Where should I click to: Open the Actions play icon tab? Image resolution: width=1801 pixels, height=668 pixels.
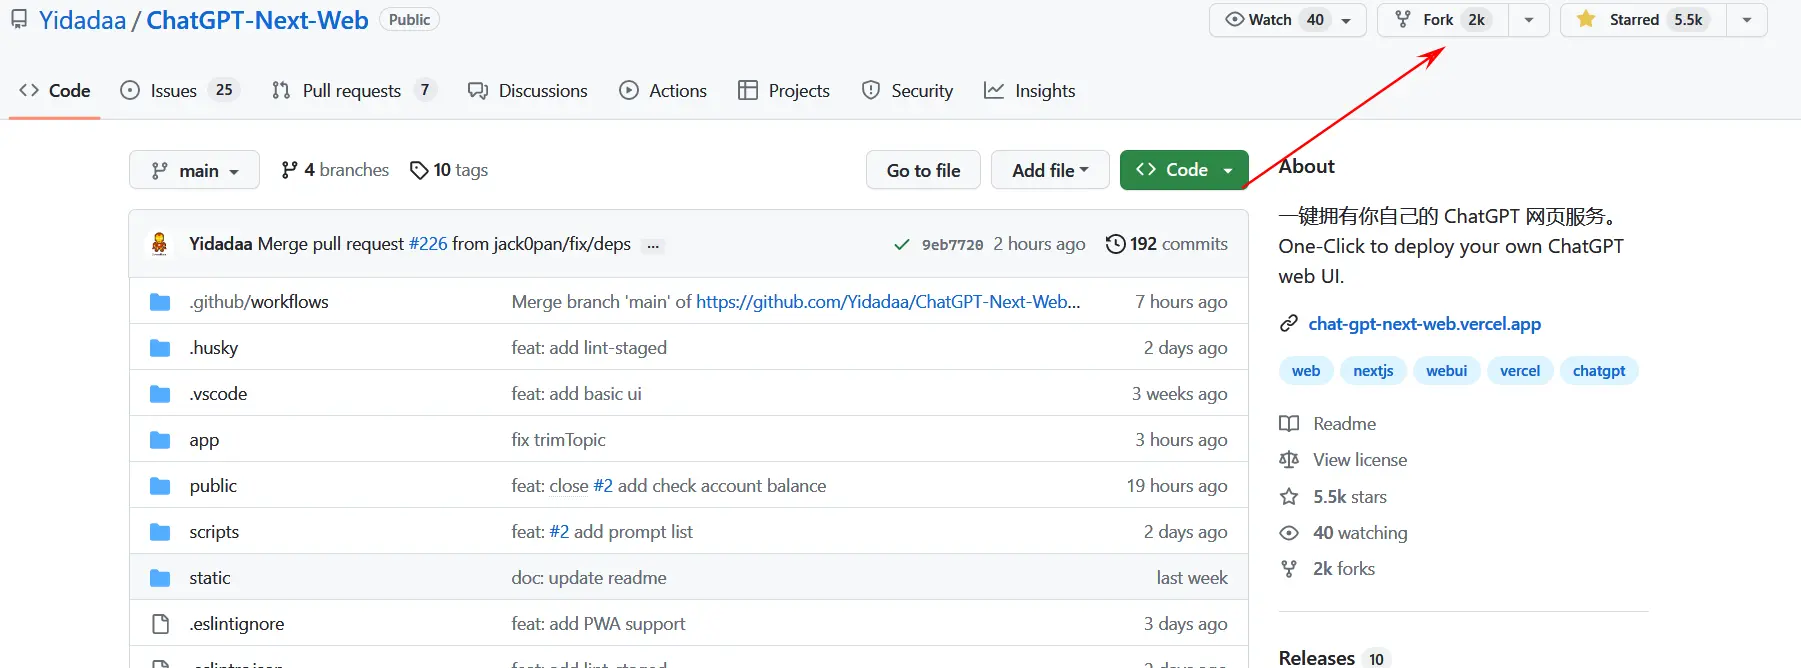click(x=629, y=91)
